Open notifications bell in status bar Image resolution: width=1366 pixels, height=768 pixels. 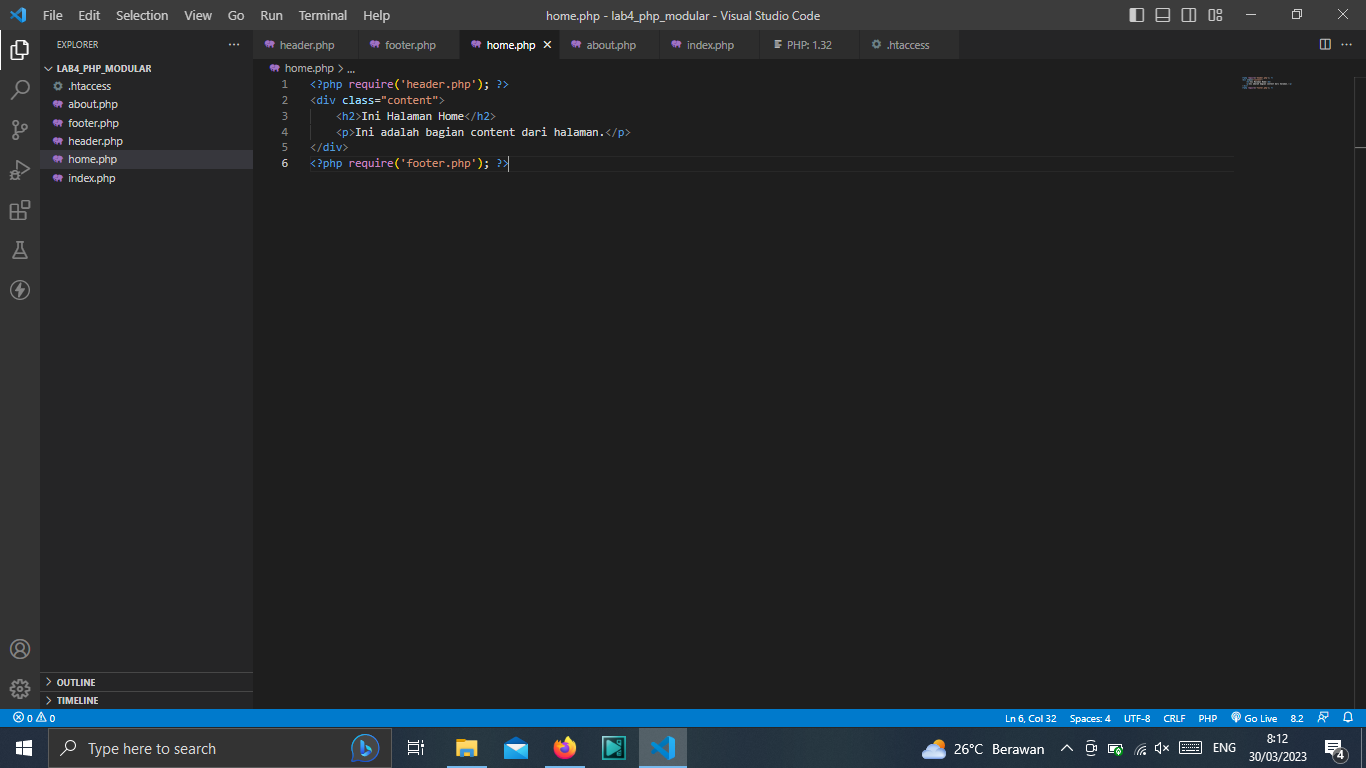point(1348,718)
